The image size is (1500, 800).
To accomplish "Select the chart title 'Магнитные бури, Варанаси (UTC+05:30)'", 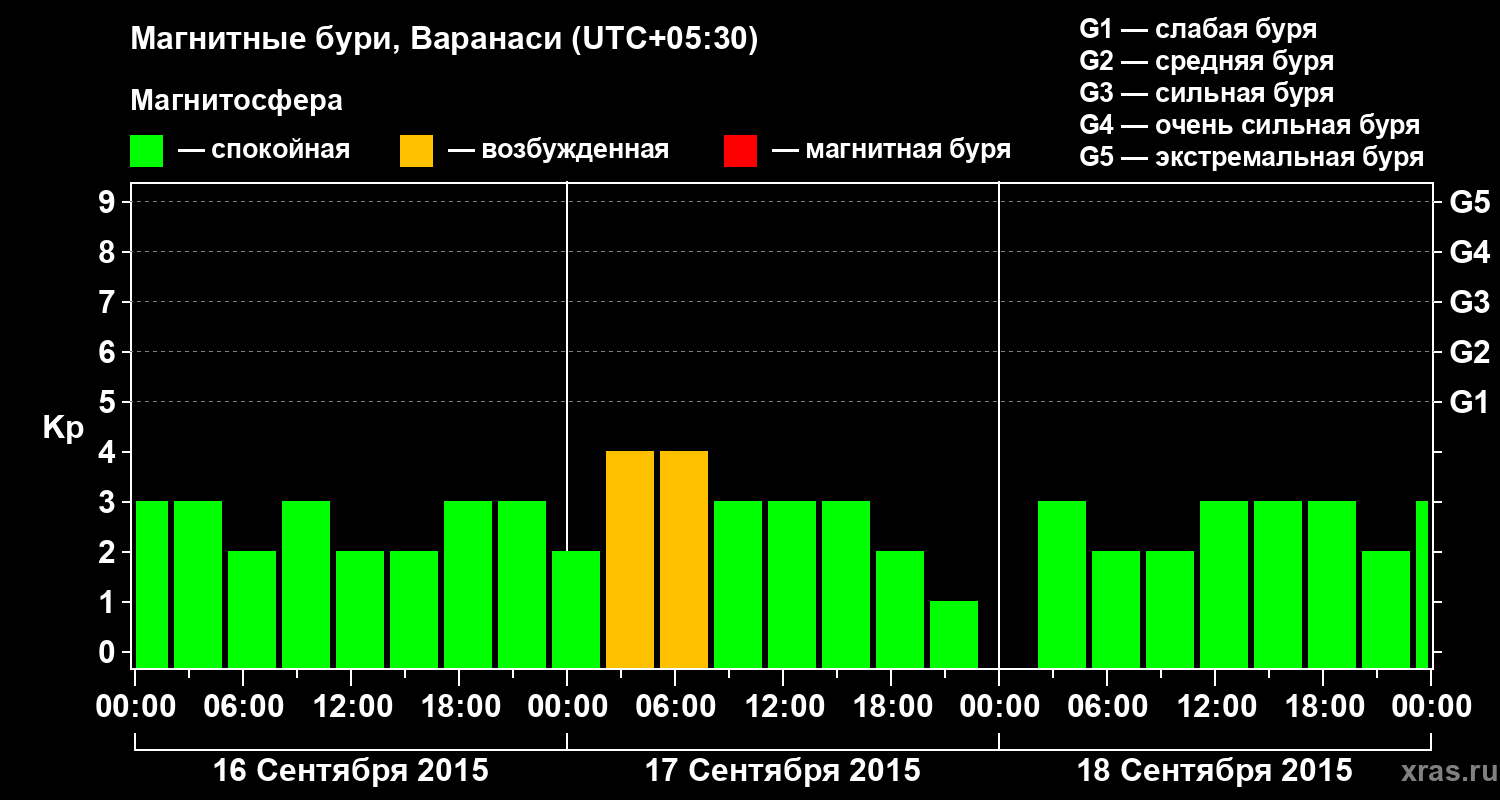I will (444, 40).
